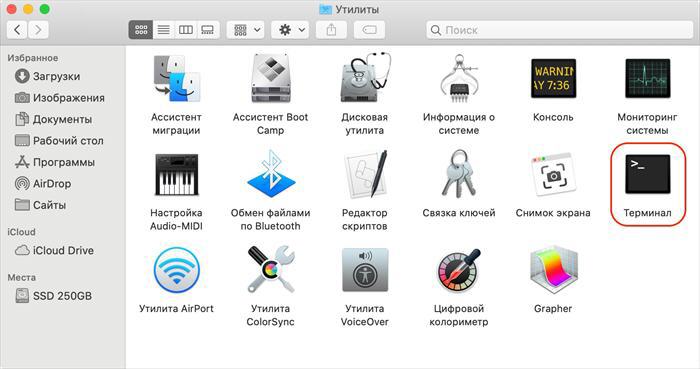
Task: Click the Утилита VoiceOver icon
Action: [x=365, y=270]
